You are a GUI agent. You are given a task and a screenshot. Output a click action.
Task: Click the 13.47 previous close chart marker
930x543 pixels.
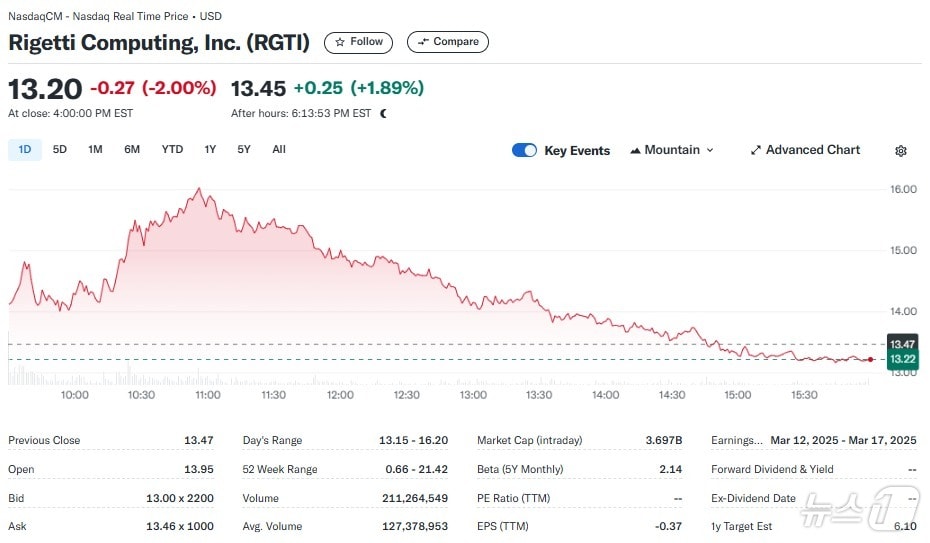point(902,343)
